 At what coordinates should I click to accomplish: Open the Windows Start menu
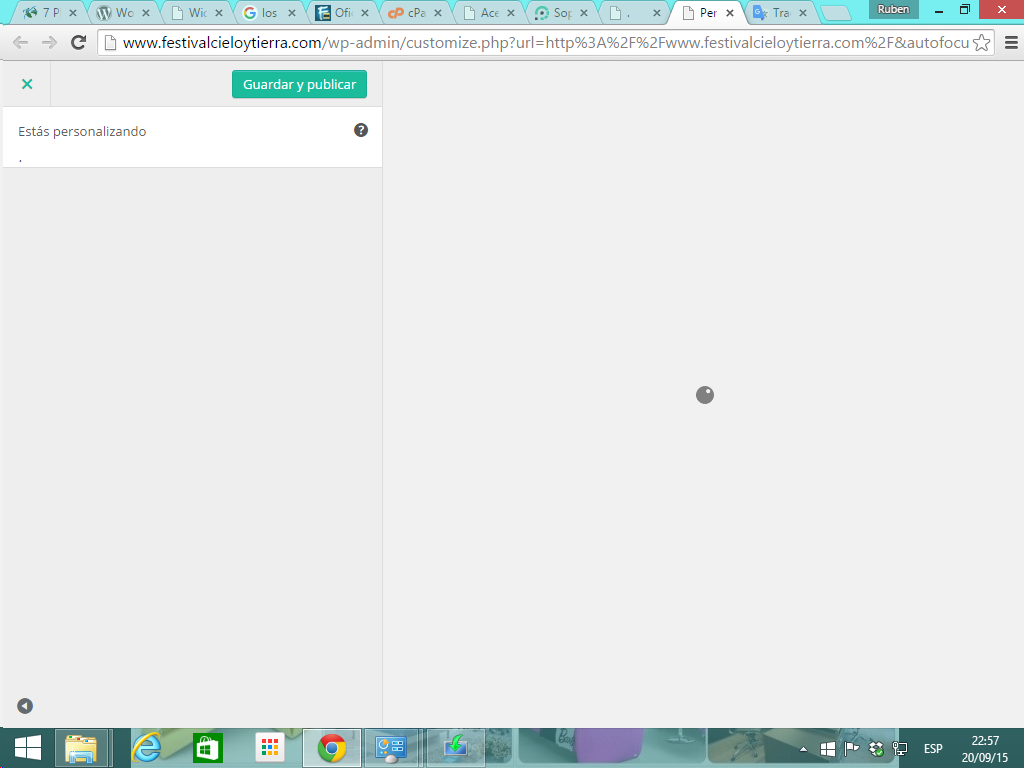(x=27, y=748)
